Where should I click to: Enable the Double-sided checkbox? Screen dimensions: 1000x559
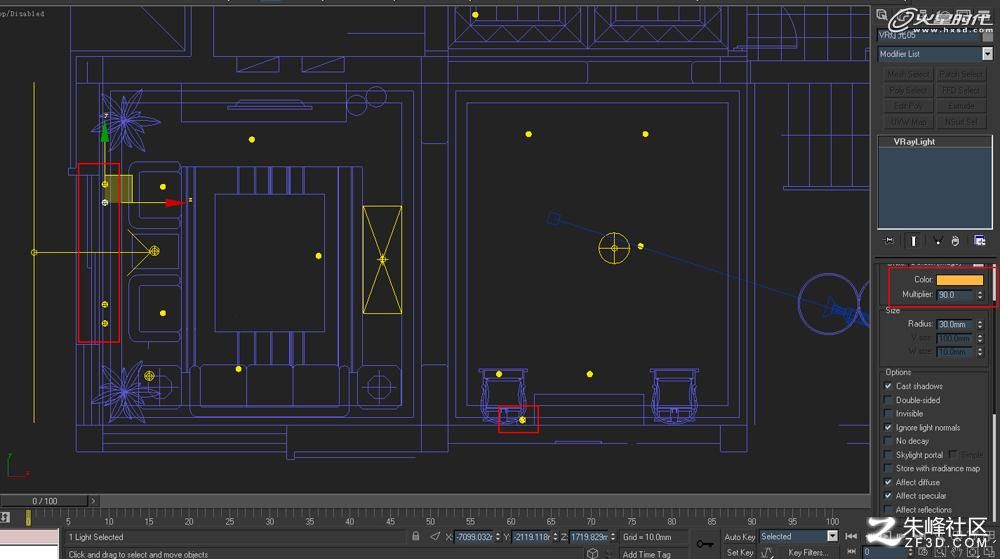coord(888,400)
